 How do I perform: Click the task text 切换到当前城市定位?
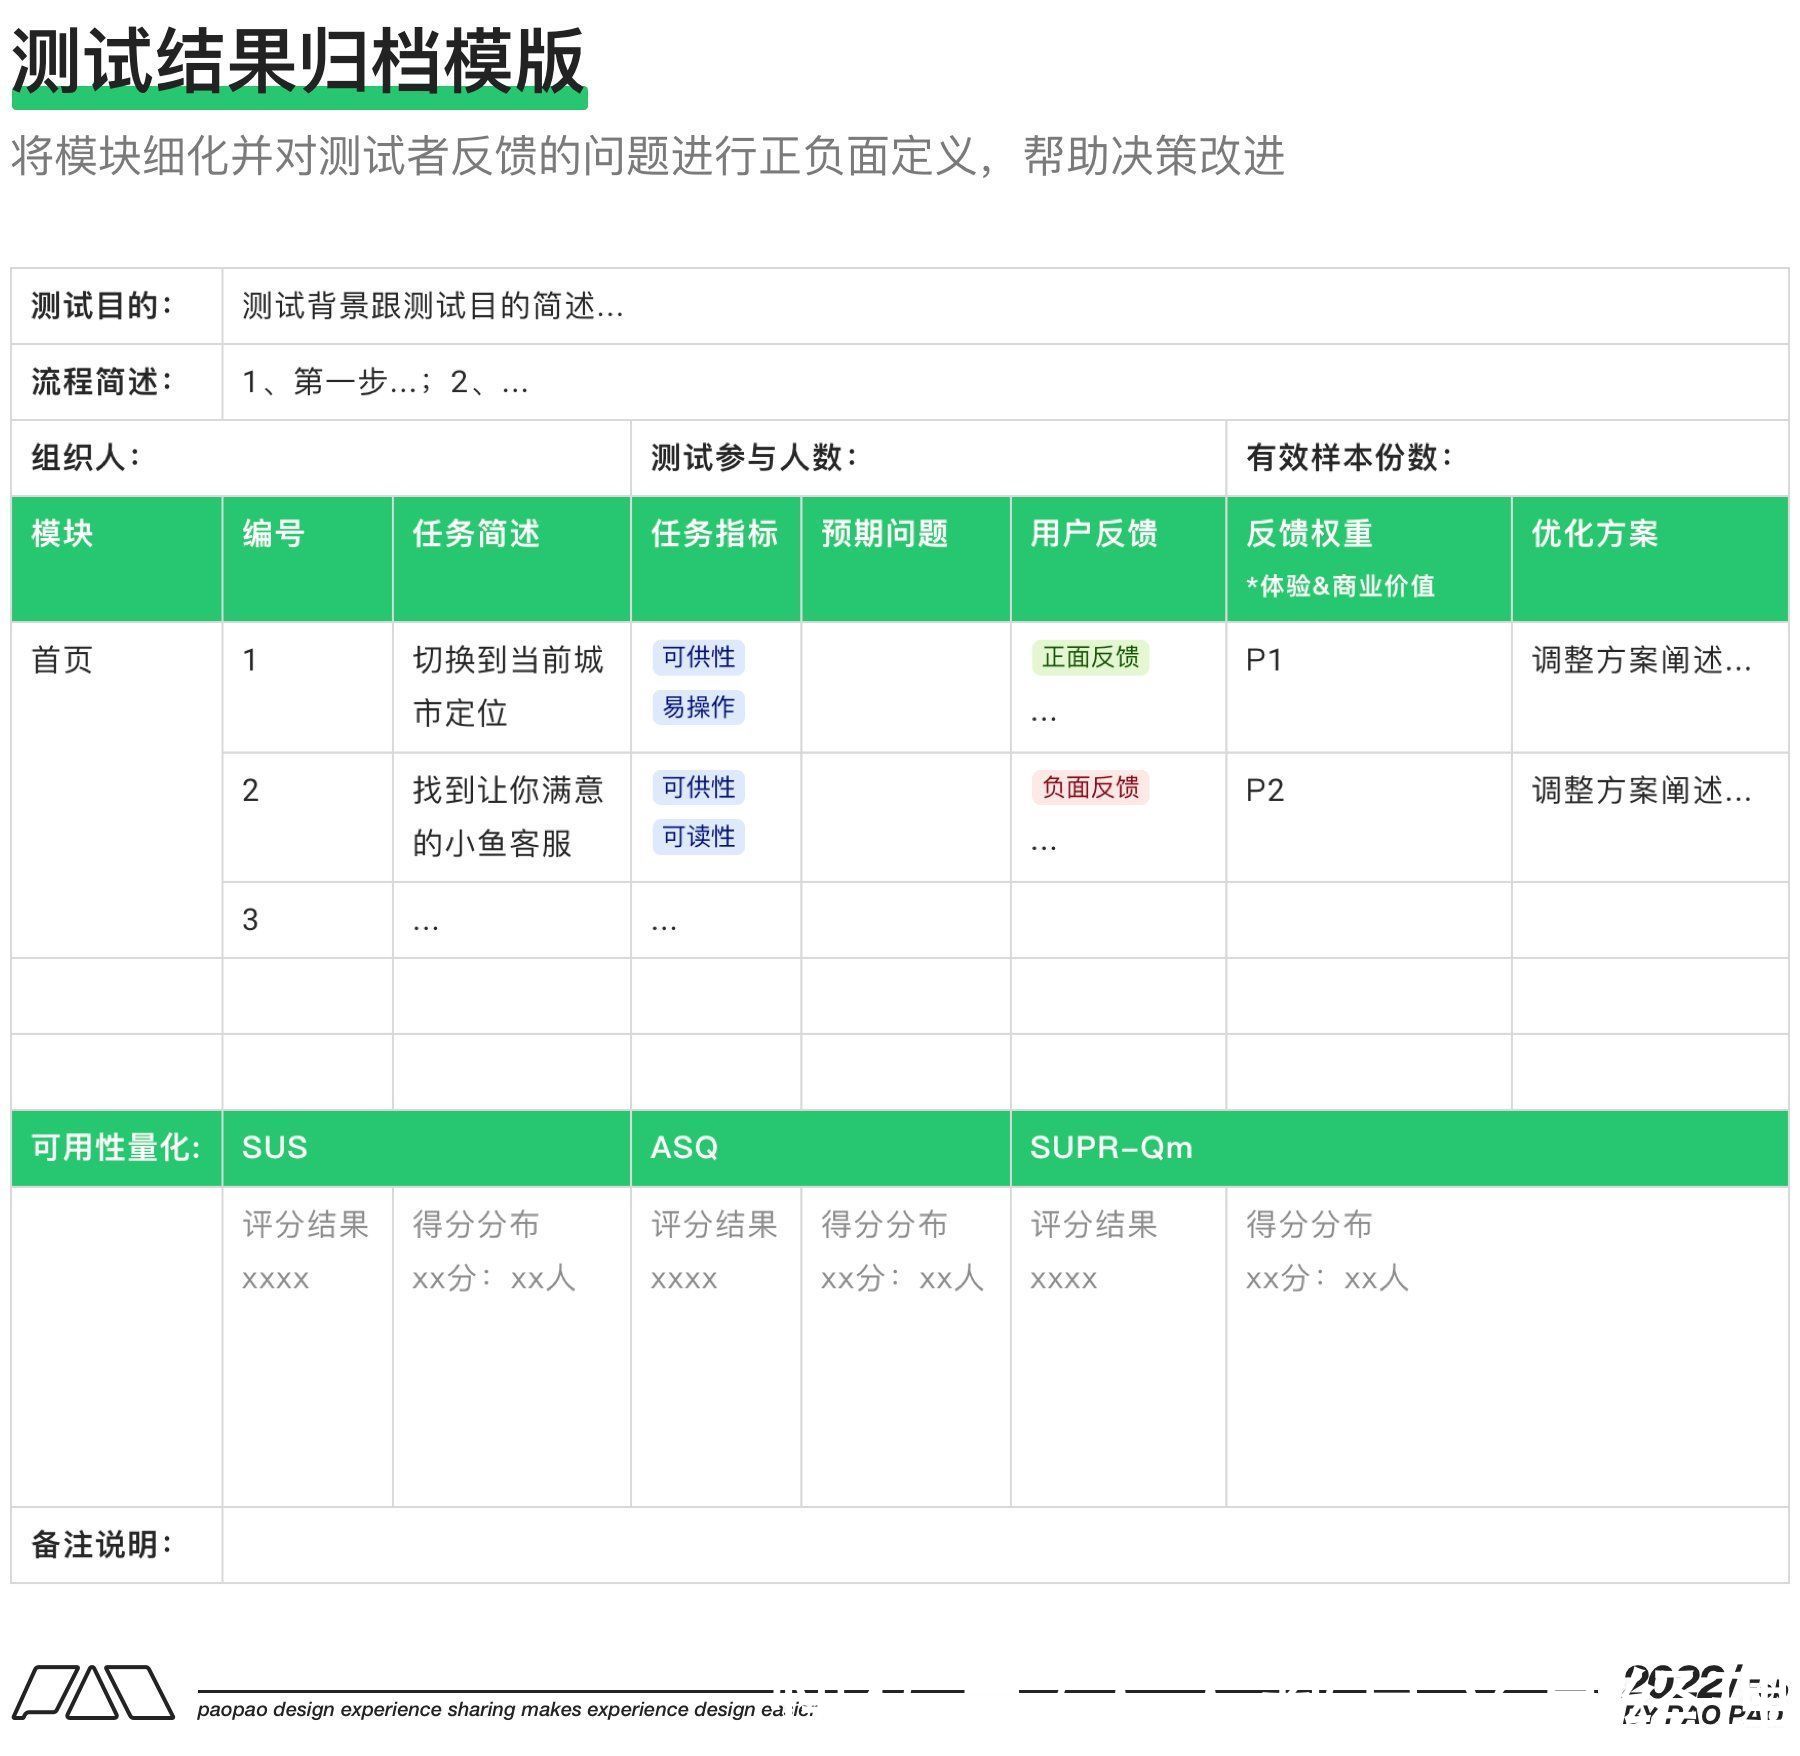pyautogui.click(x=508, y=686)
